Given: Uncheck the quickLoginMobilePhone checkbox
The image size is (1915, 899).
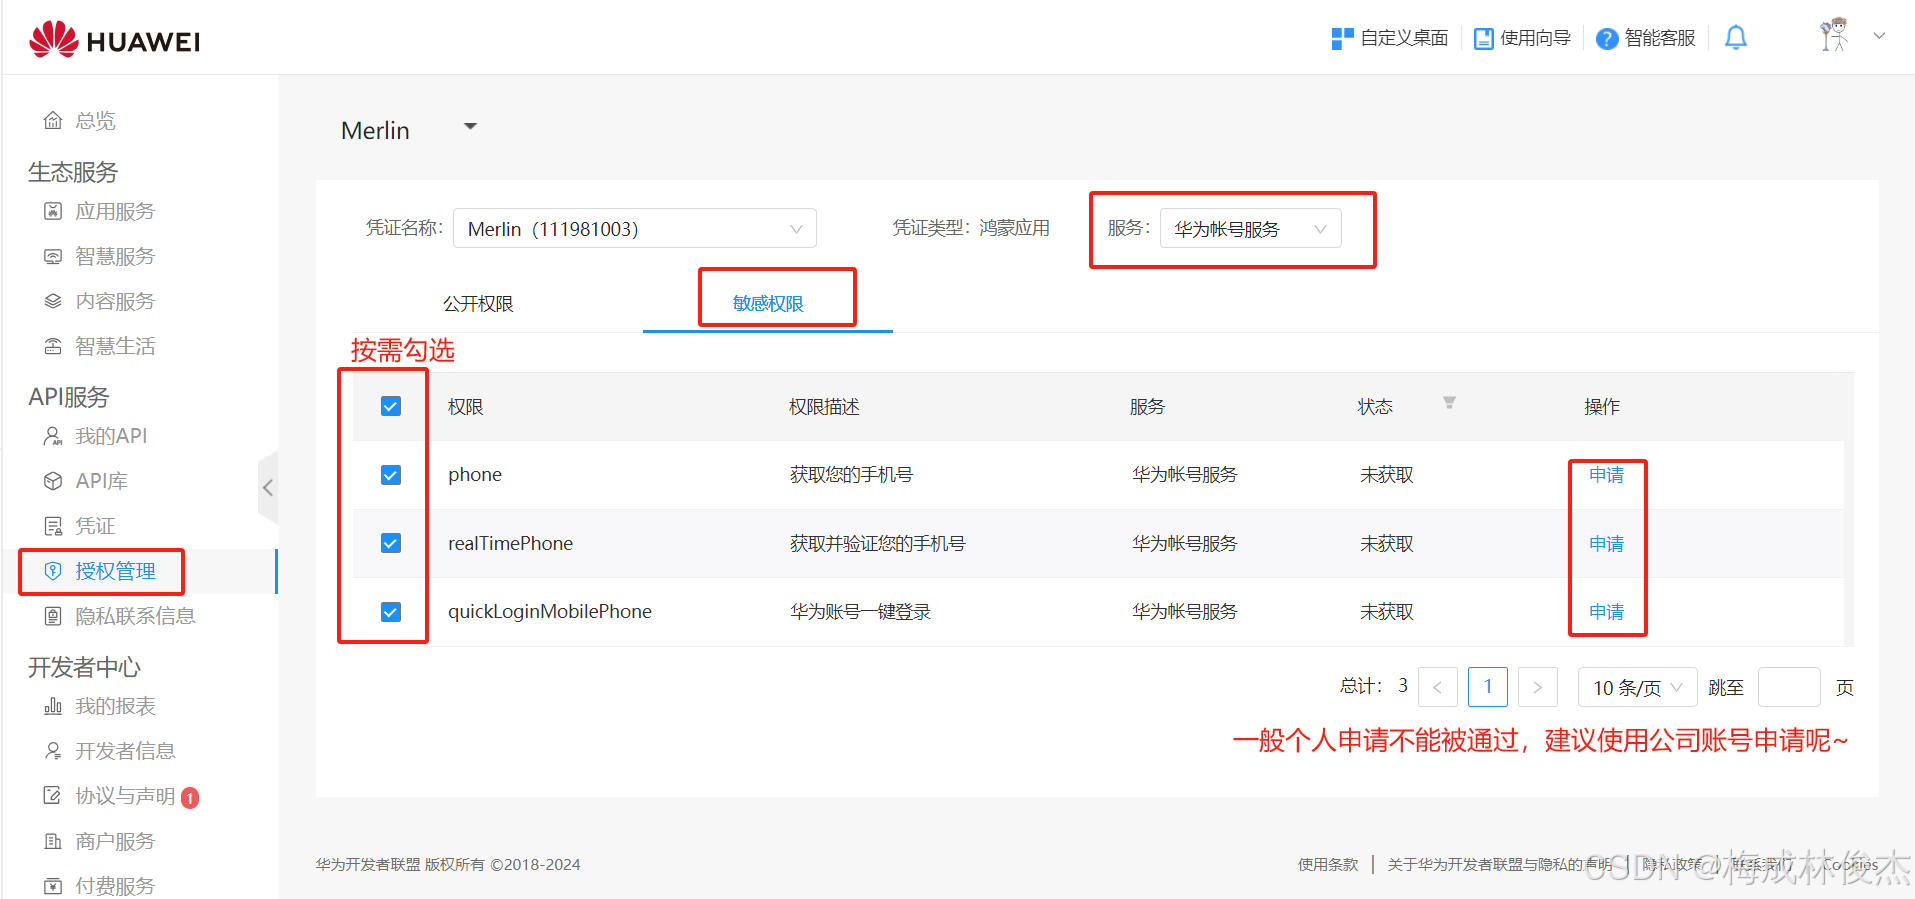Looking at the screenshot, I should click(x=391, y=612).
